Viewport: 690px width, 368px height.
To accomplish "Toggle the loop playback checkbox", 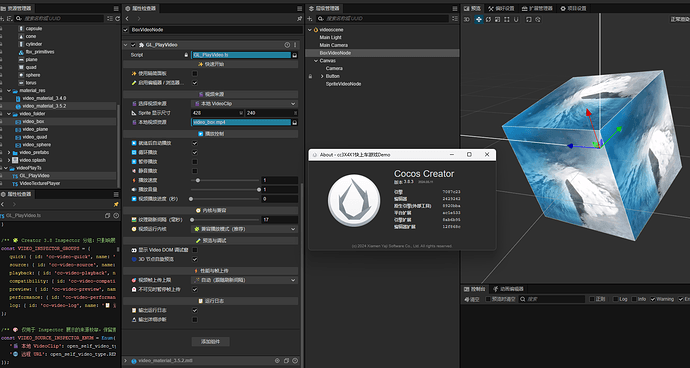I will [x=195, y=152].
